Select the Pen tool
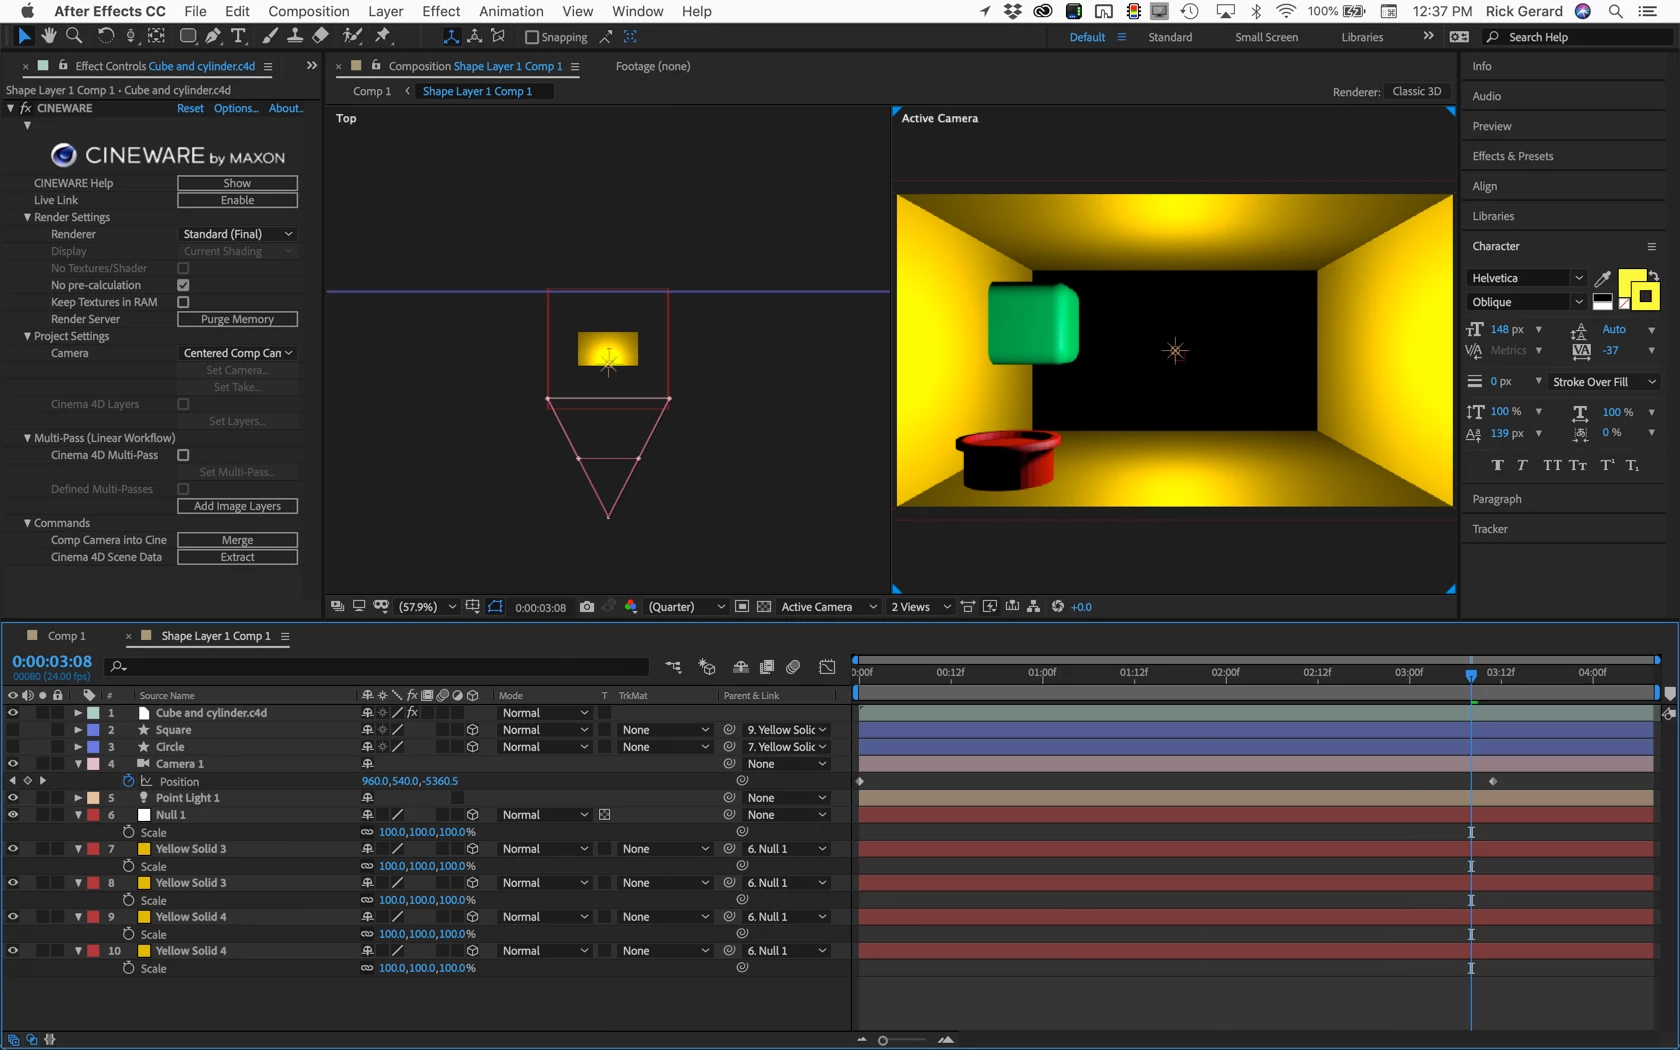 click(213, 36)
